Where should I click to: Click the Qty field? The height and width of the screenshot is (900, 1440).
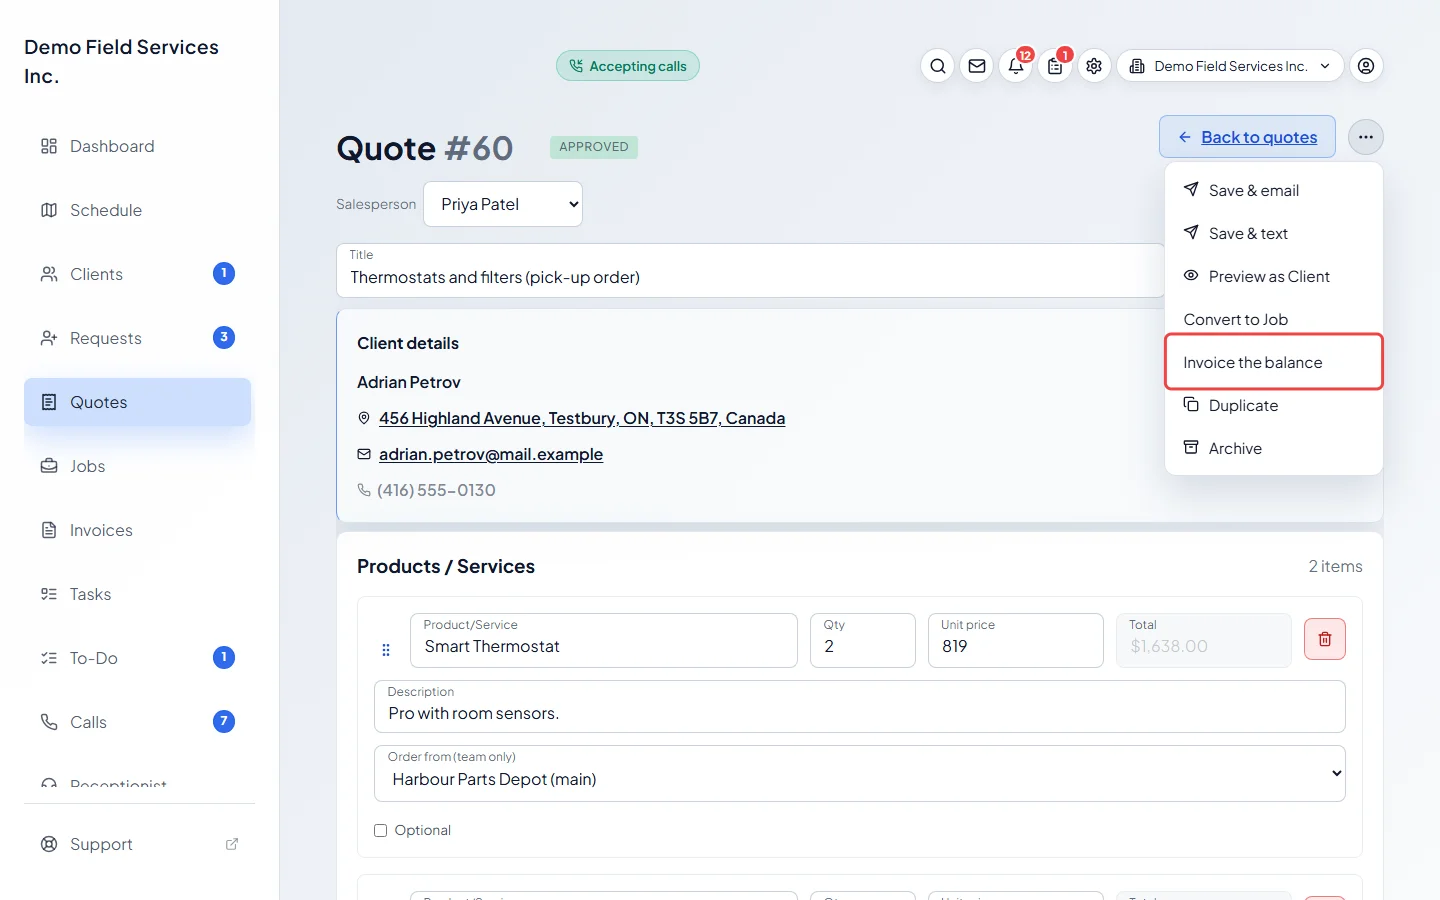pyautogui.click(x=863, y=640)
